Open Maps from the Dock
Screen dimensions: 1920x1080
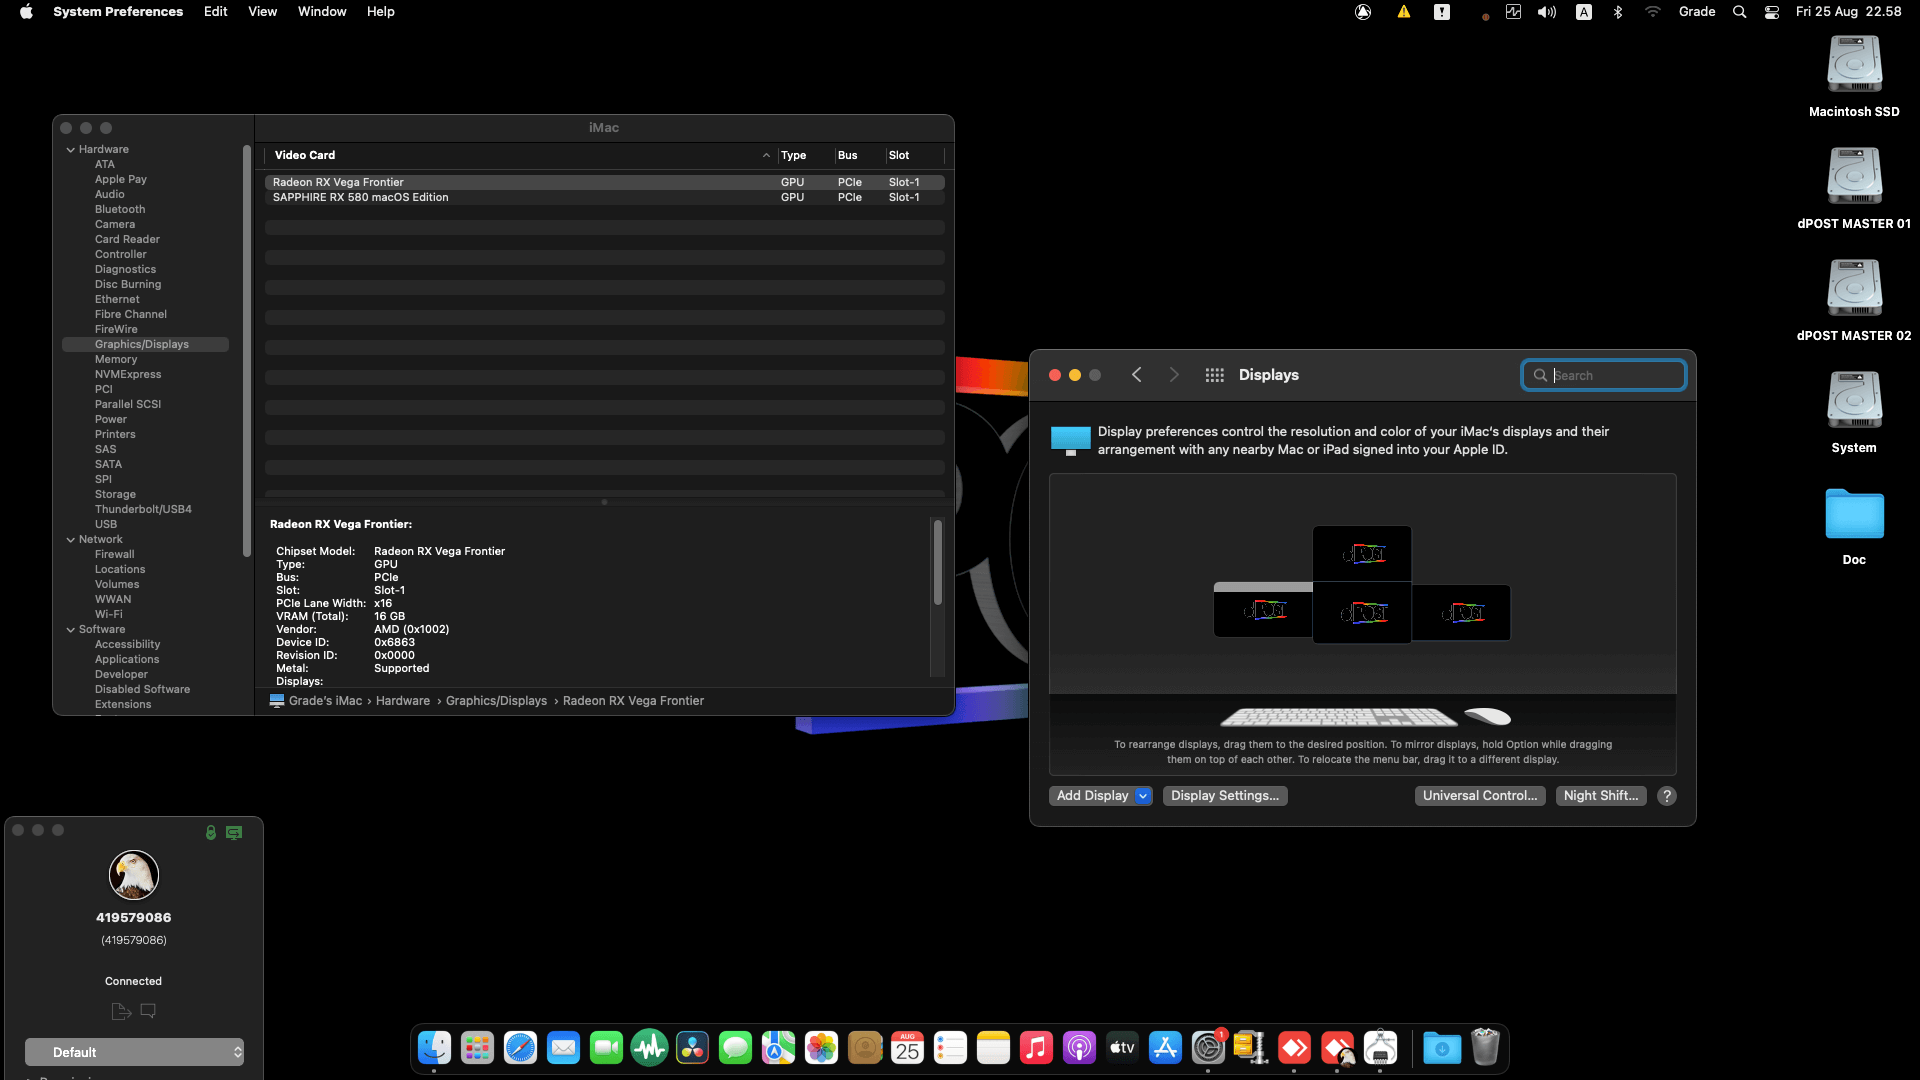pos(778,1047)
